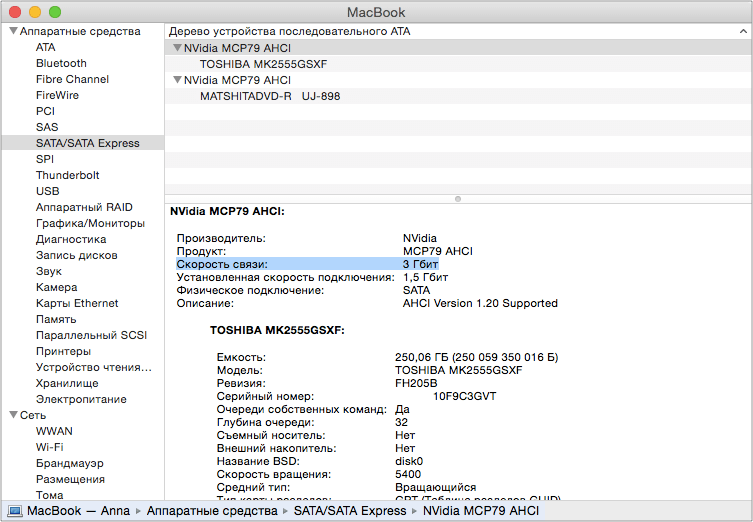Click the serial number 10F9C3GVT
Image resolution: width=753 pixels, height=522 pixels.
(x=464, y=396)
